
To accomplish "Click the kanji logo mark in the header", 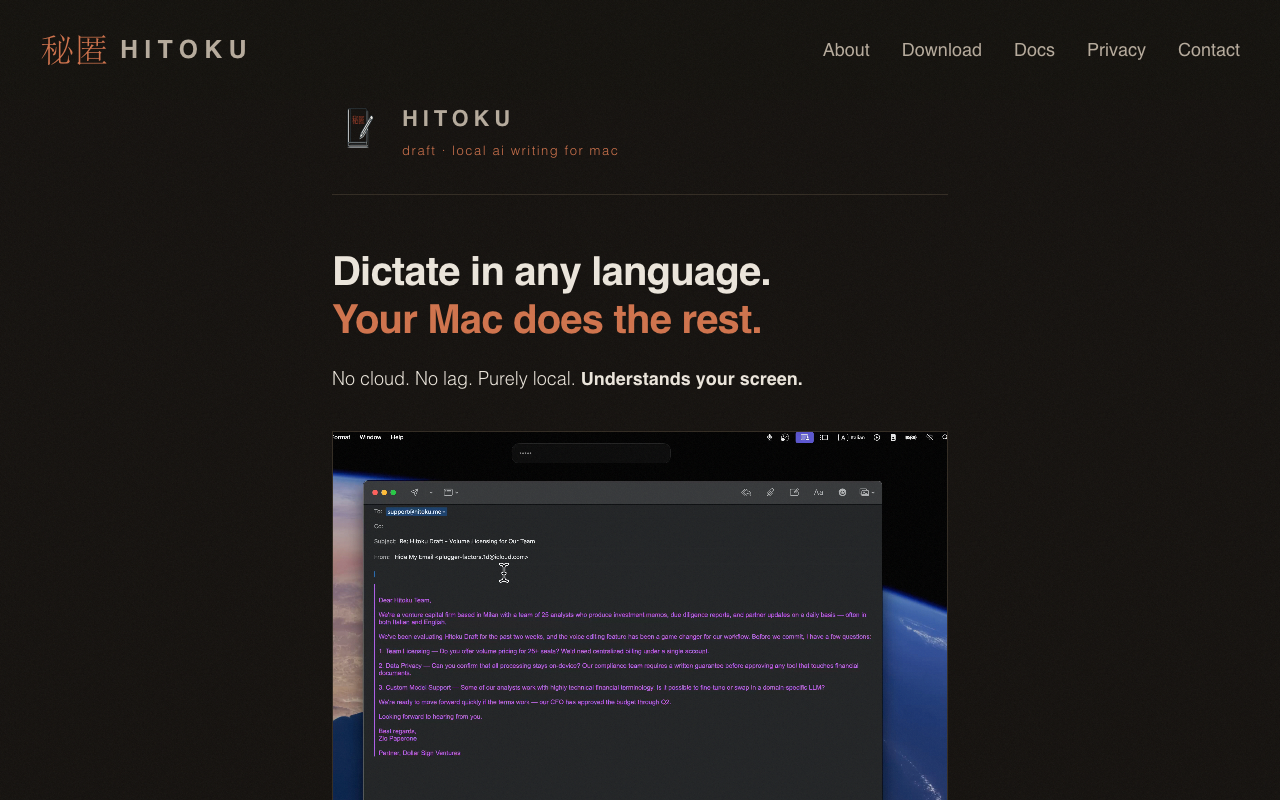I will (74, 49).
